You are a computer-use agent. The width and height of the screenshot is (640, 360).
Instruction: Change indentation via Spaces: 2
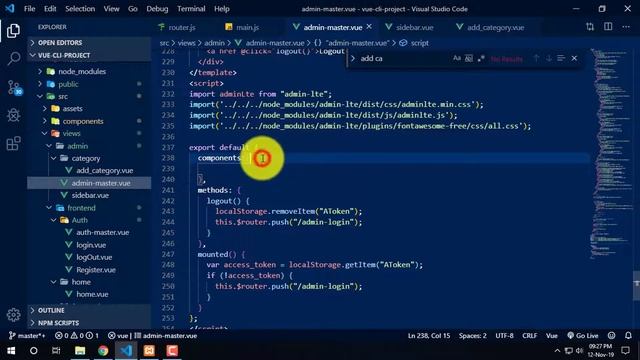[472, 336]
